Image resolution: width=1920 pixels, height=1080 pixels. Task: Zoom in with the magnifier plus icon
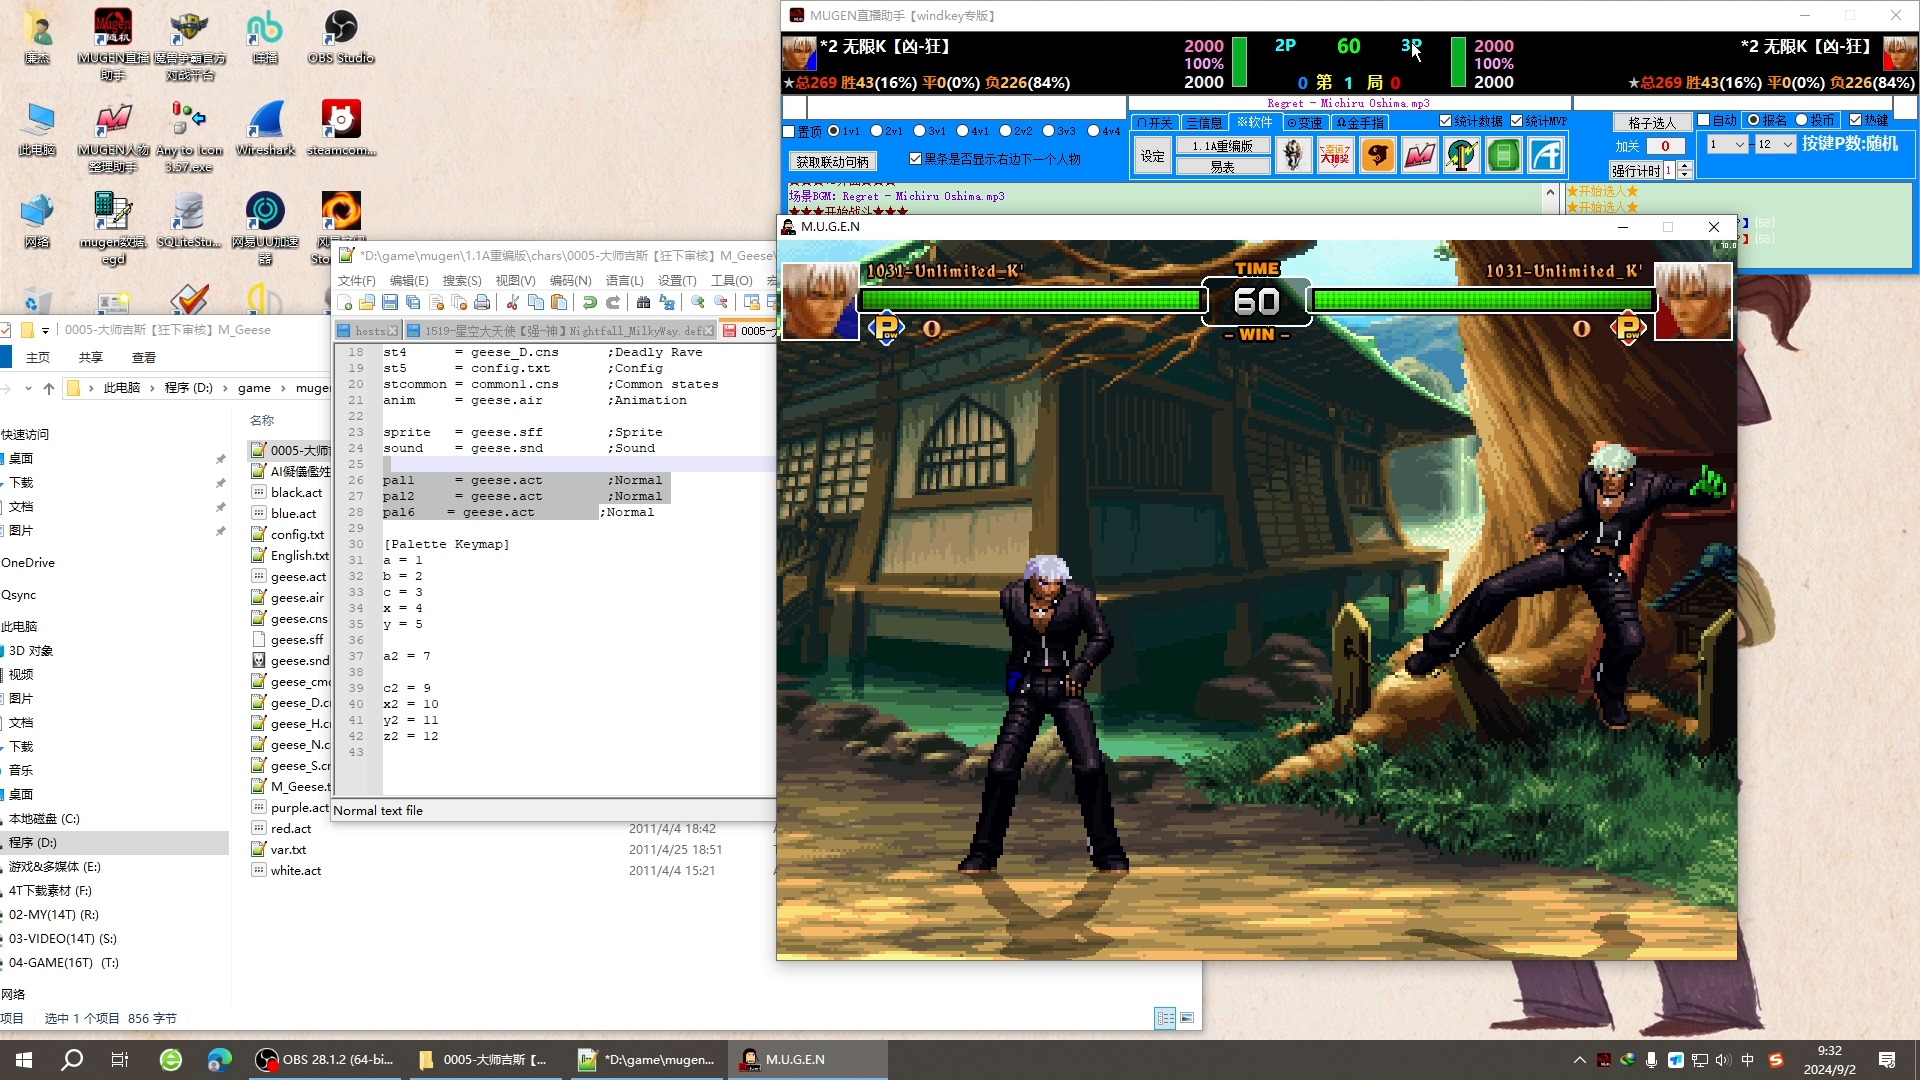click(697, 303)
